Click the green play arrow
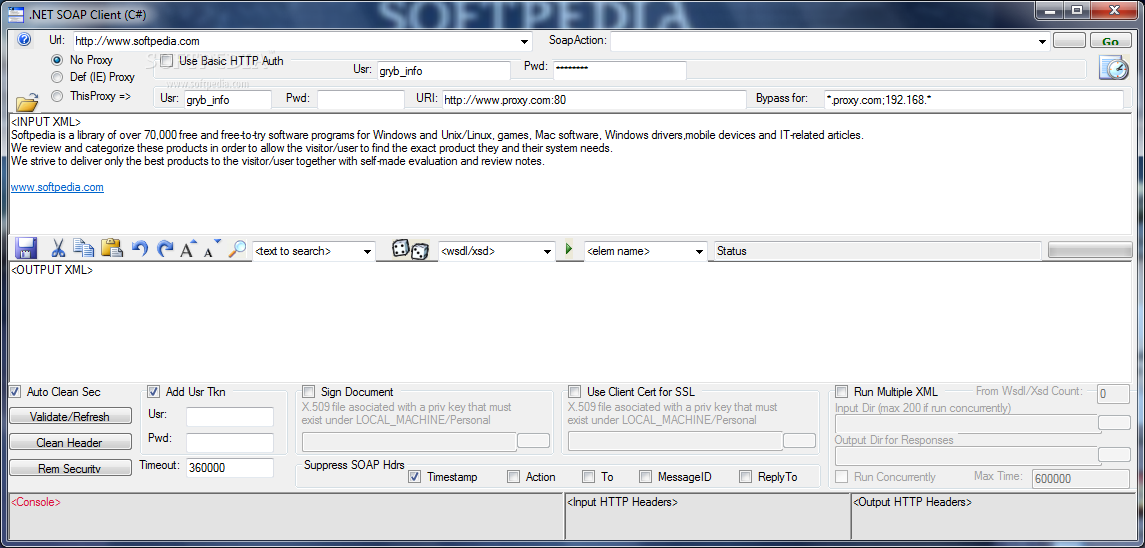1145x548 pixels. point(570,249)
